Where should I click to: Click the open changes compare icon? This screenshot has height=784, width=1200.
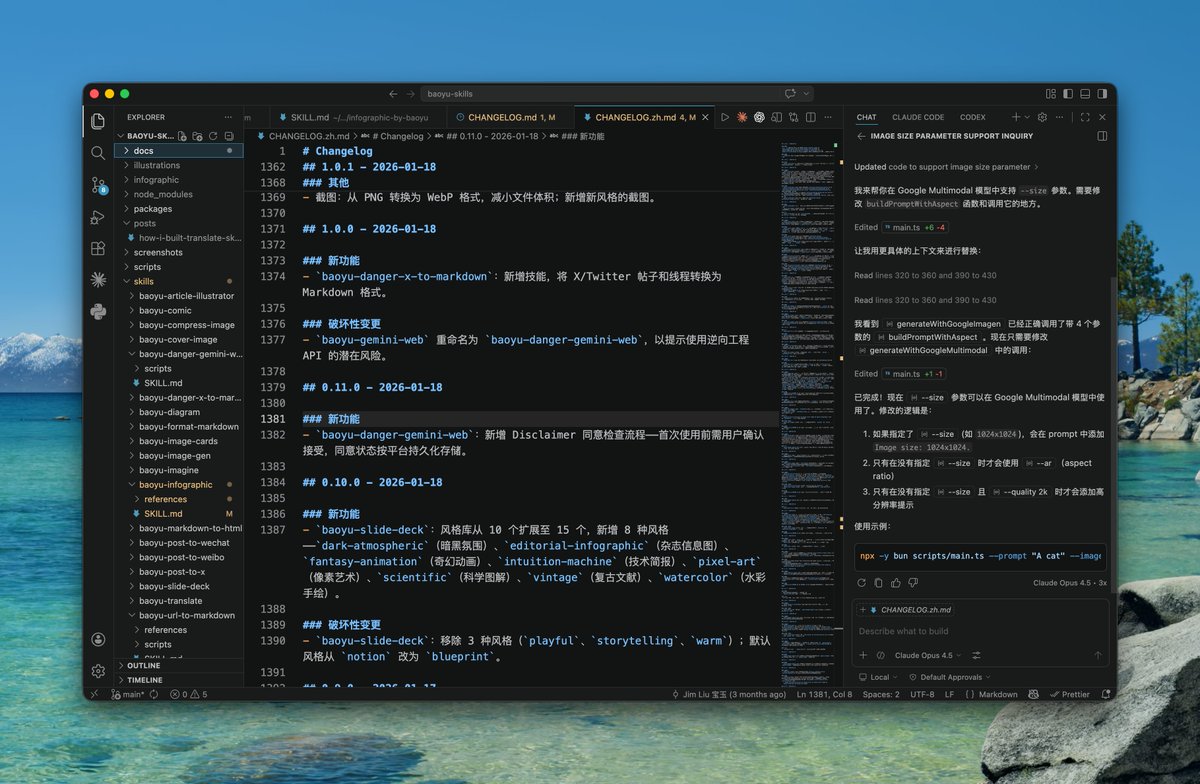pos(794,117)
